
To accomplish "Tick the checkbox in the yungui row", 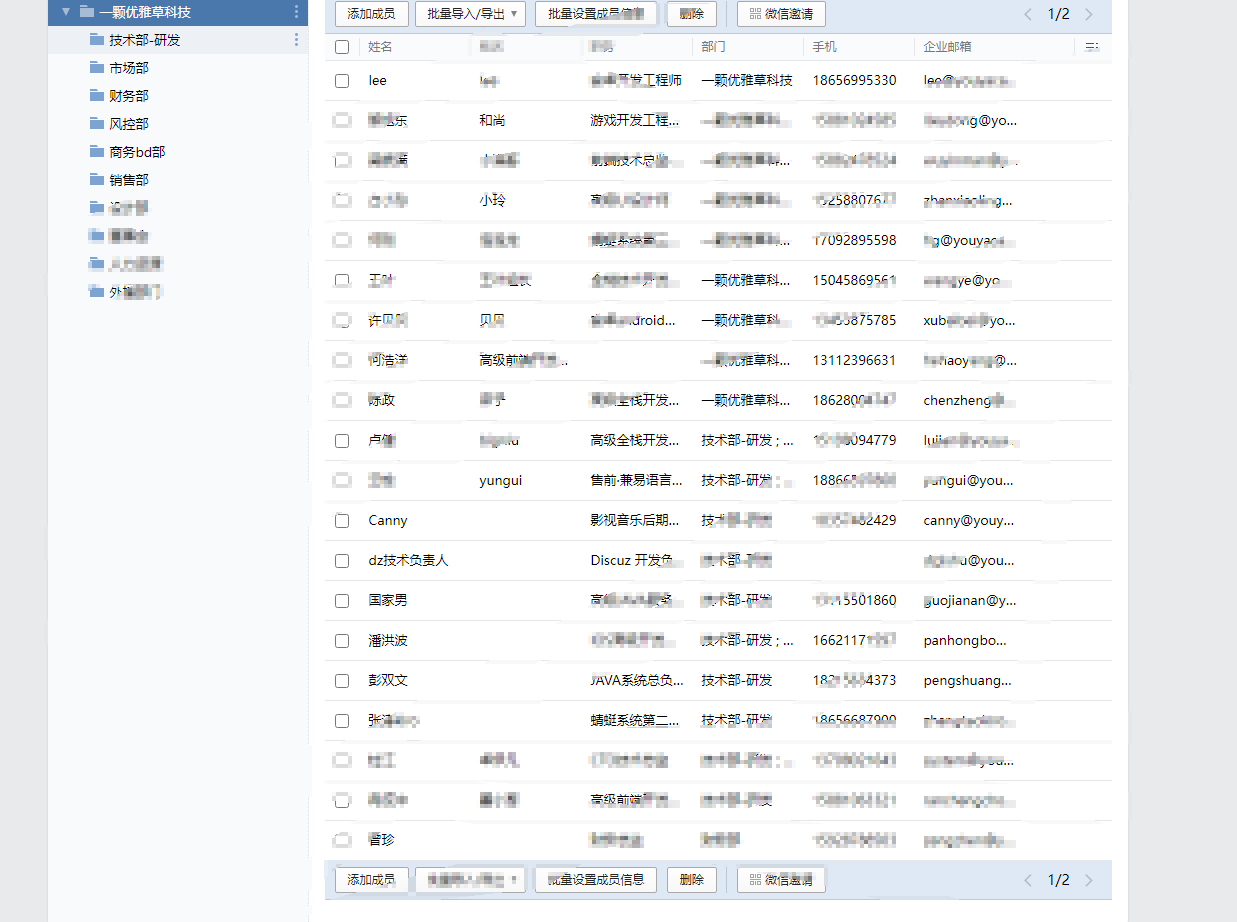I will coord(342,480).
